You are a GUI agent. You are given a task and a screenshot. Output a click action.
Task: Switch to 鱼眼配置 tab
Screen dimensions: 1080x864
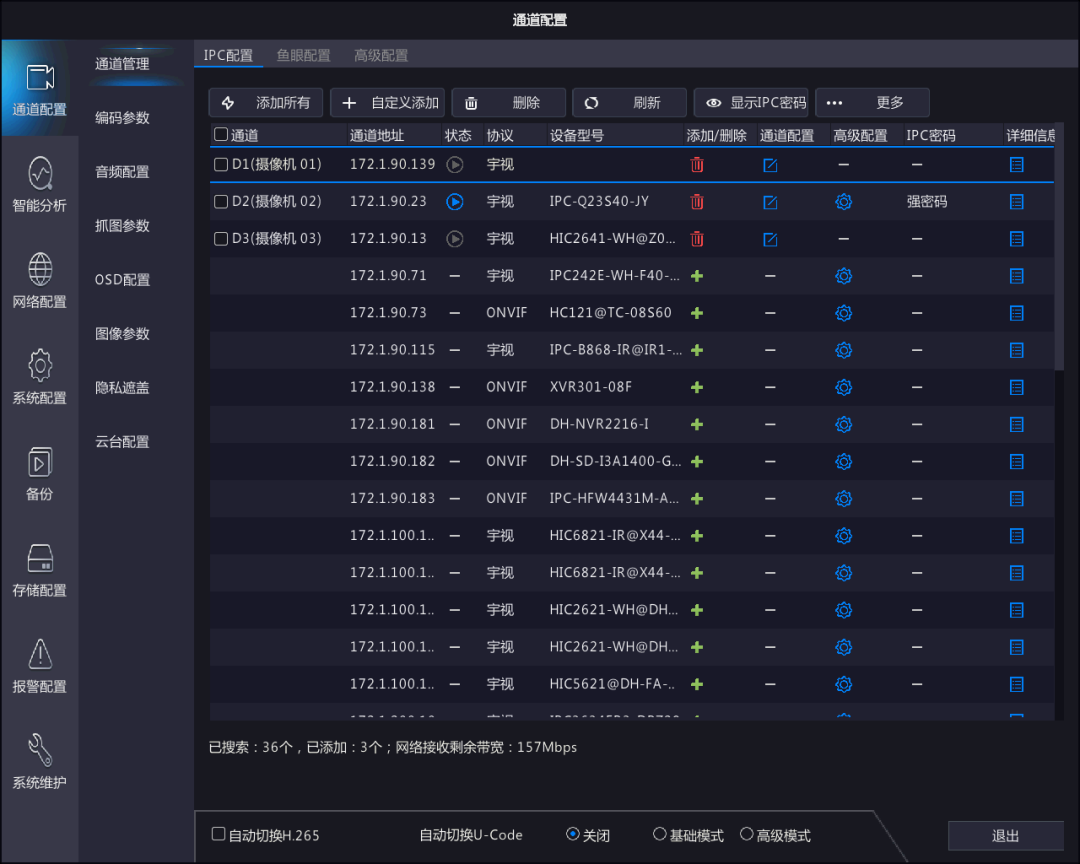click(x=304, y=55)
